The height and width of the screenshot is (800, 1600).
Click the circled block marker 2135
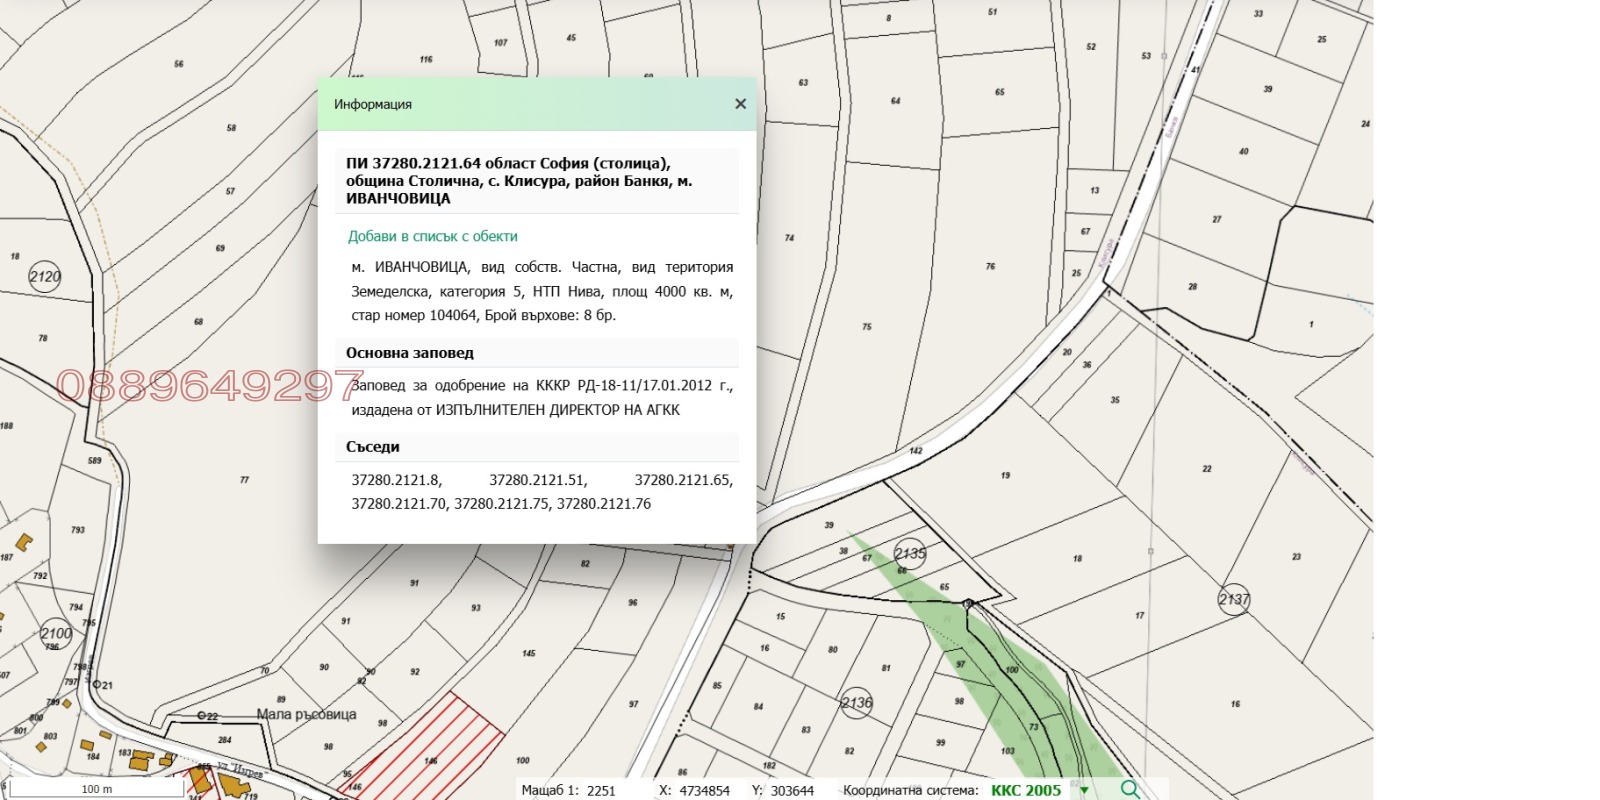[910, 553]
